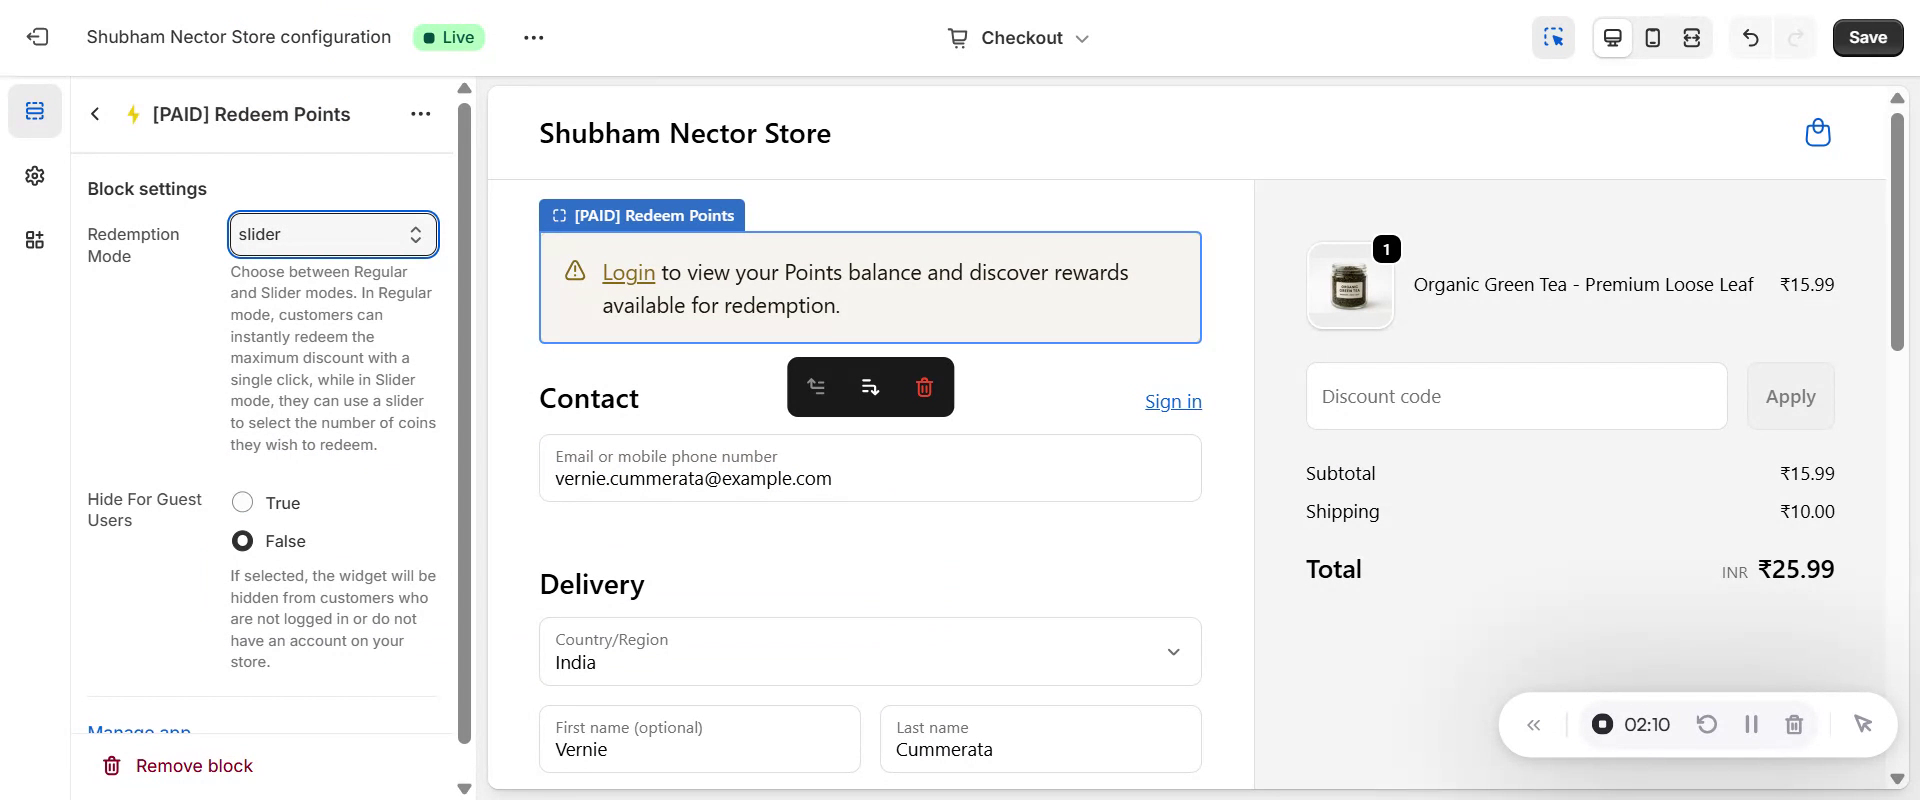The image size is (1920, 800).
Task: Click the preview scroll up arrow
Action: point(1897,98)
